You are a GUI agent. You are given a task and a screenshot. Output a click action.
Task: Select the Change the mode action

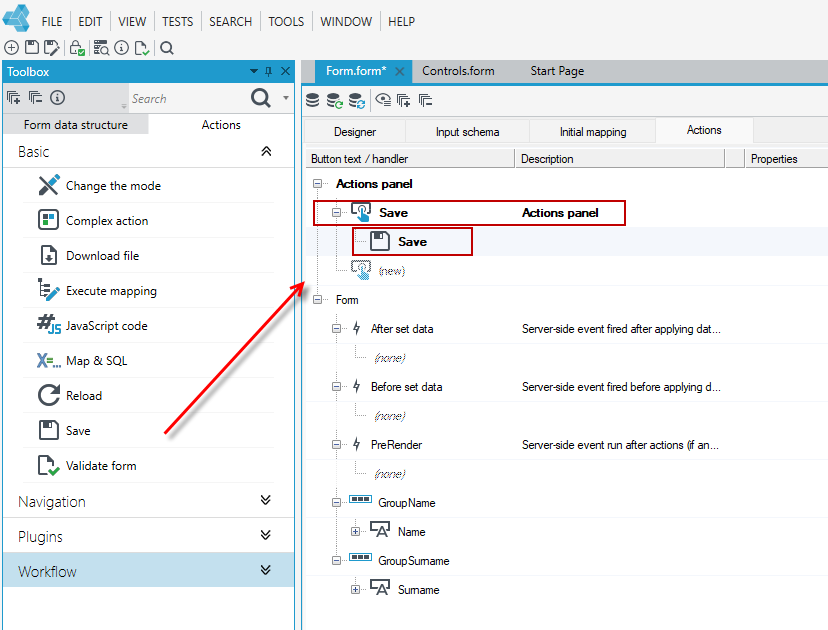(148, 185)
